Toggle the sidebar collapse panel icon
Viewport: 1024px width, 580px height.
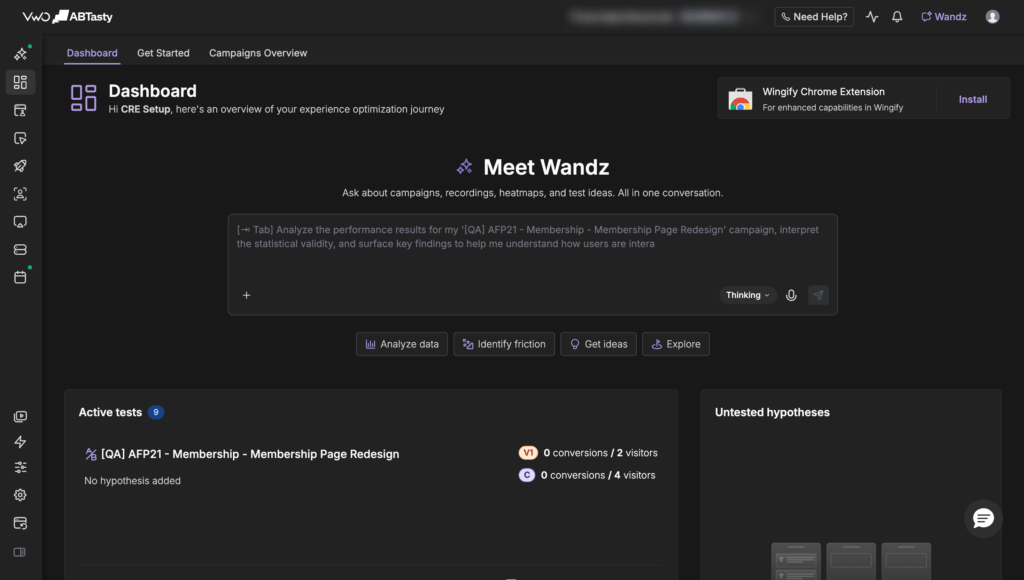(20, 553)
